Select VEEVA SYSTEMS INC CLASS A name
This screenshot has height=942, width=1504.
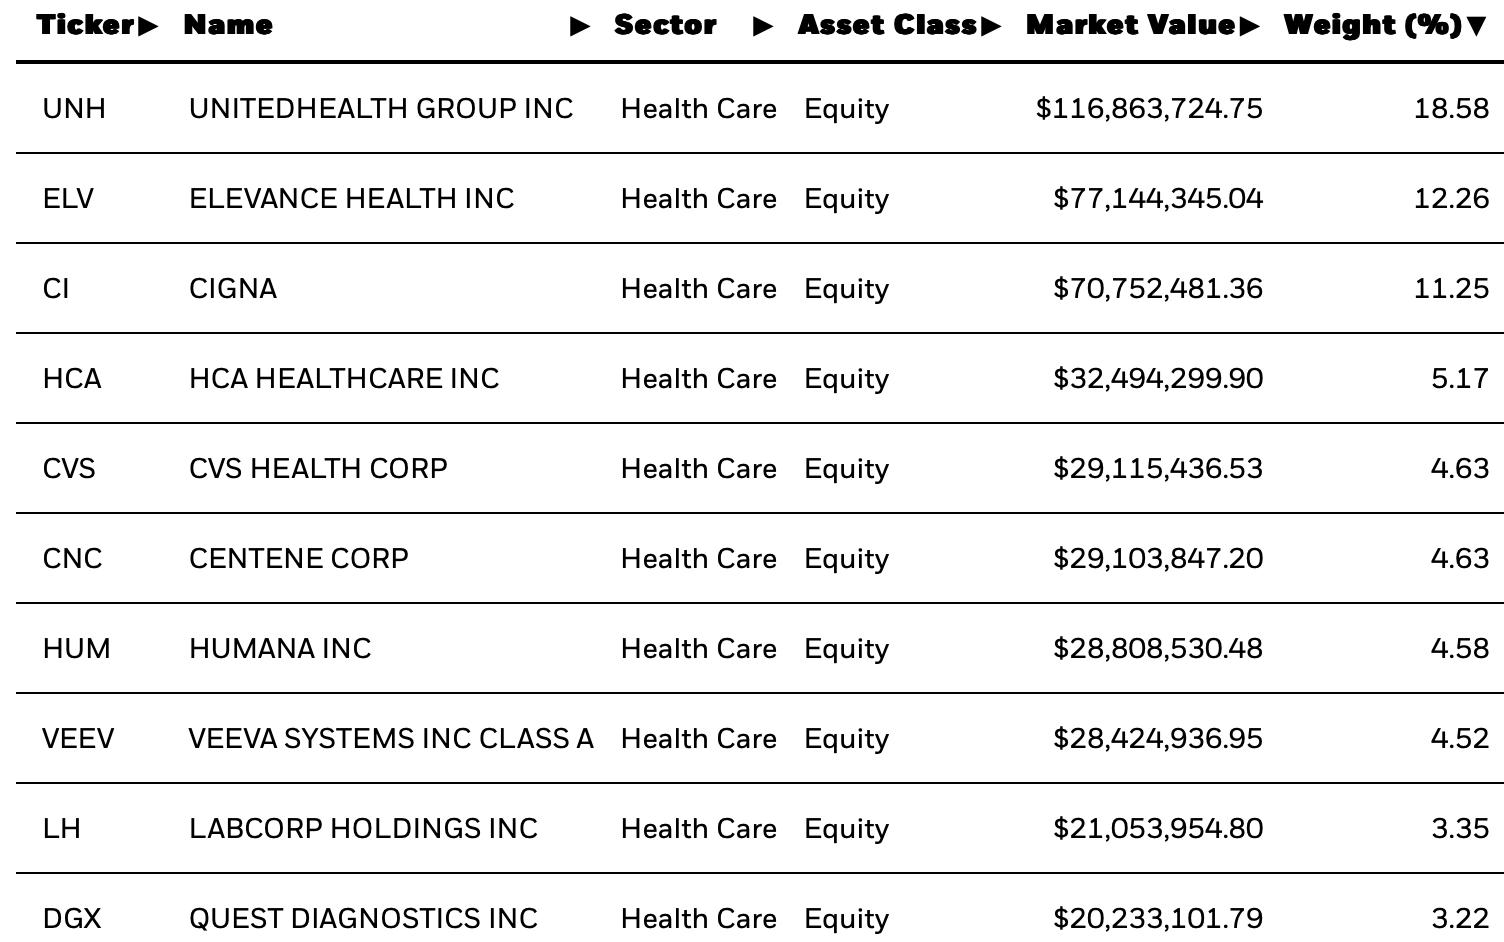pyautogui.click(x=391, y=738)
